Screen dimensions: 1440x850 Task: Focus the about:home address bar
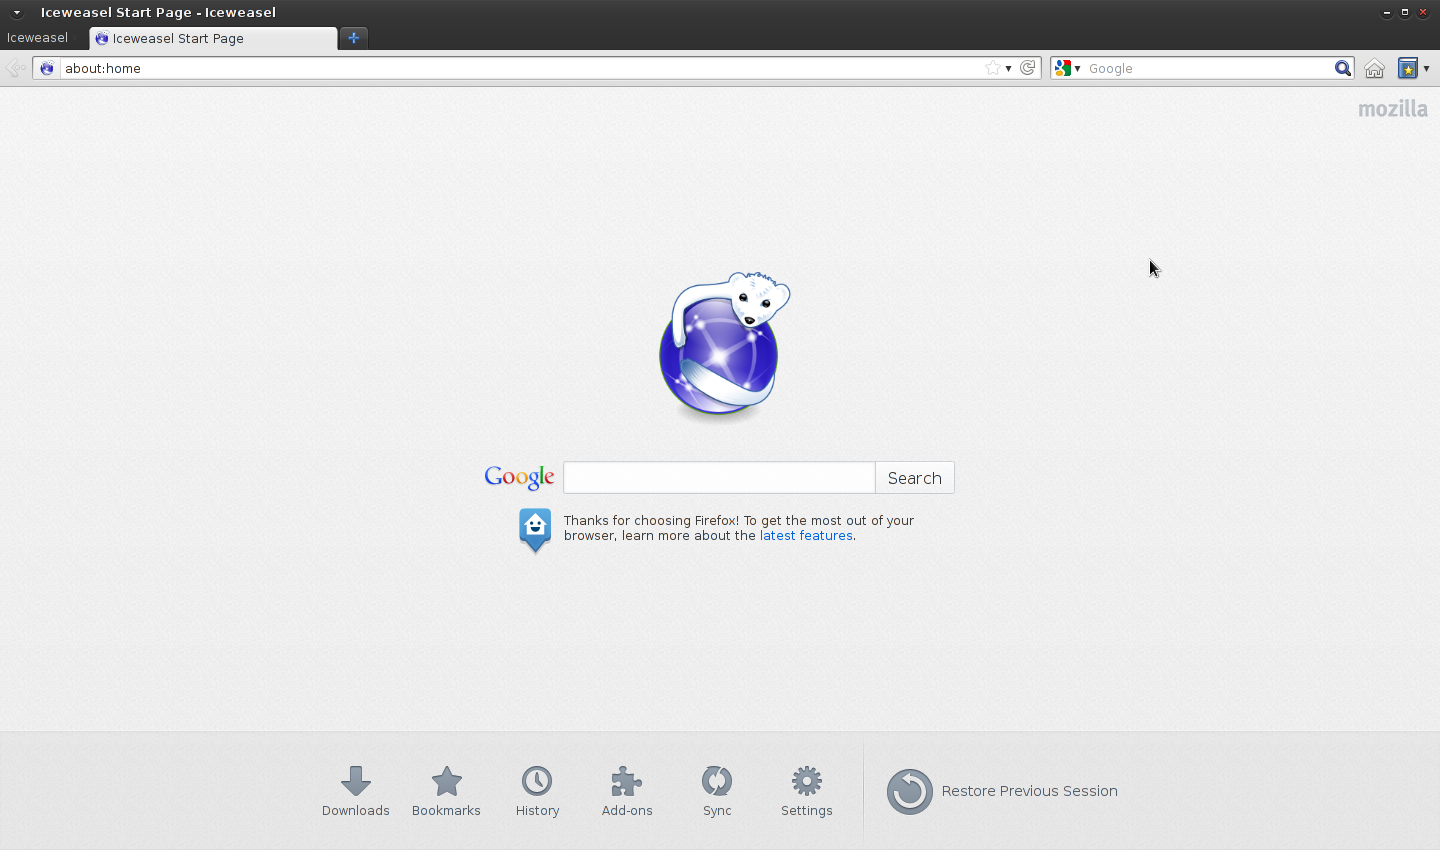coord(520,68)
